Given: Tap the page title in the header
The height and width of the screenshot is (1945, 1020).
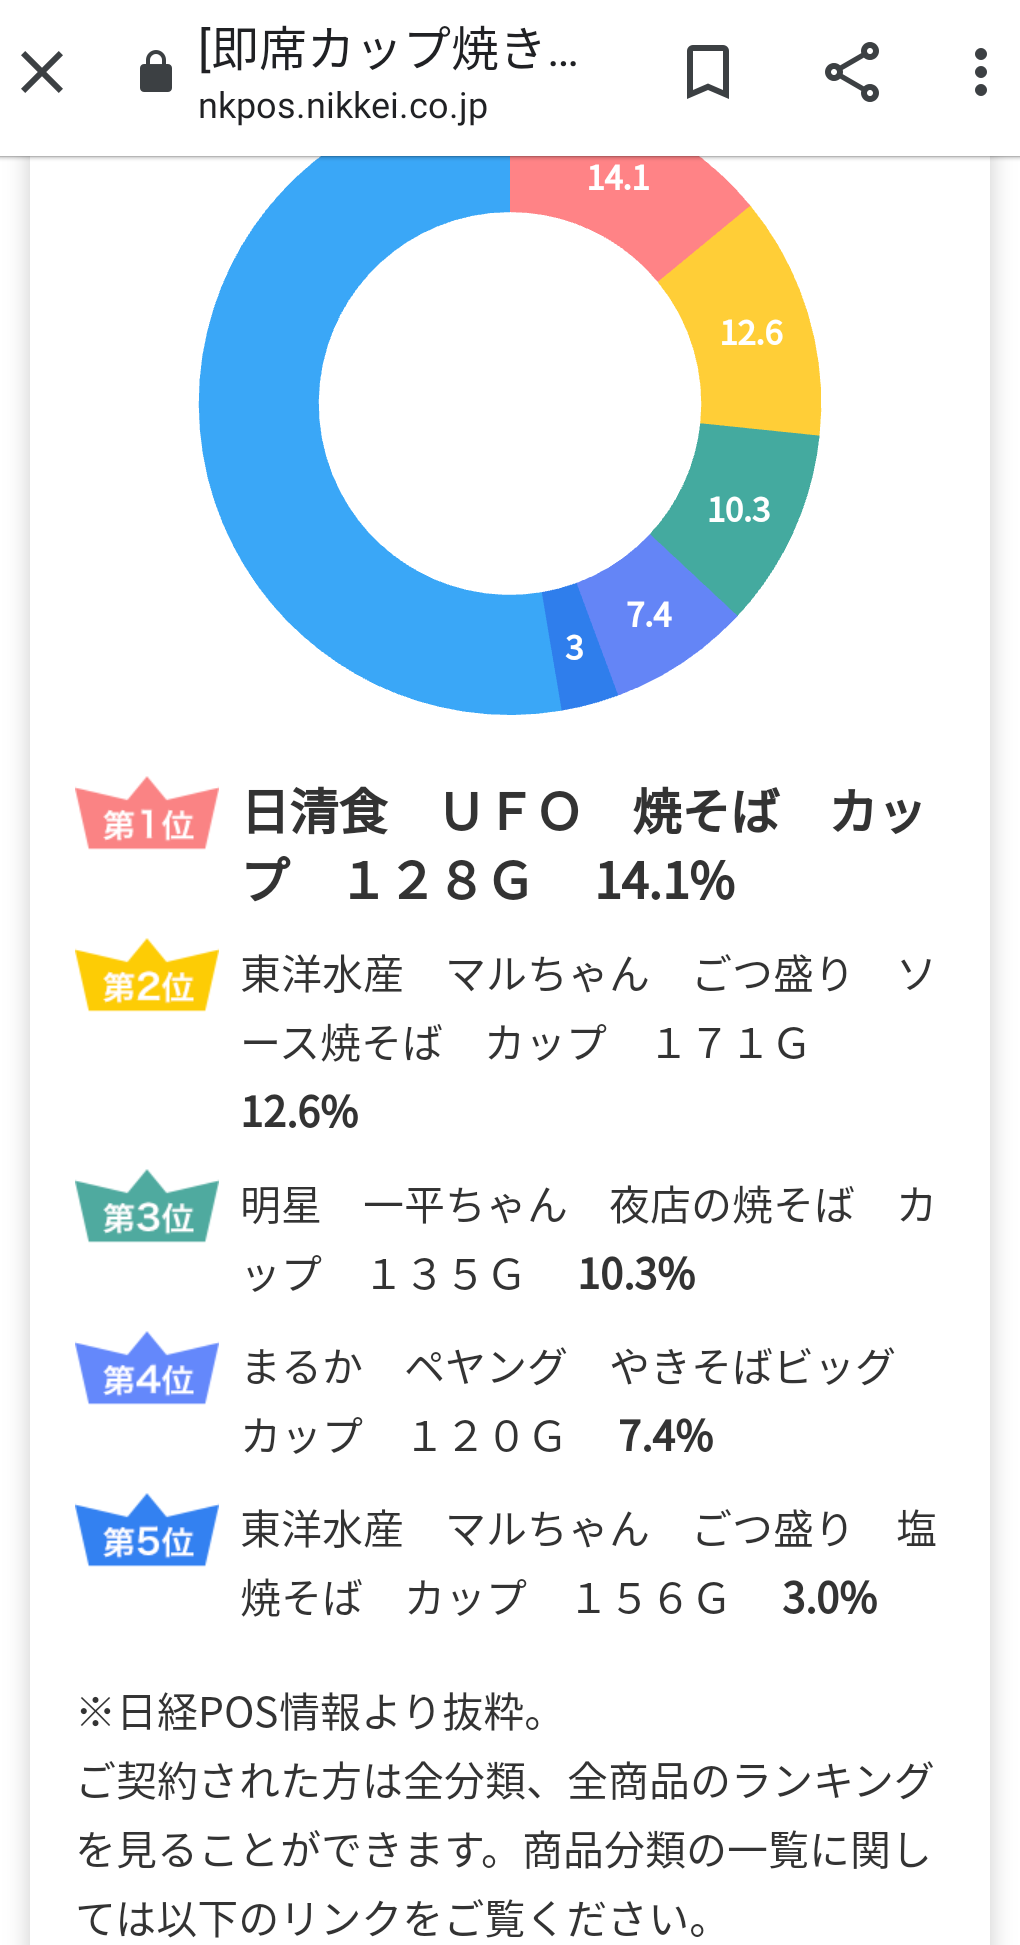Looking at the screenshot, I should coord(388,48).
